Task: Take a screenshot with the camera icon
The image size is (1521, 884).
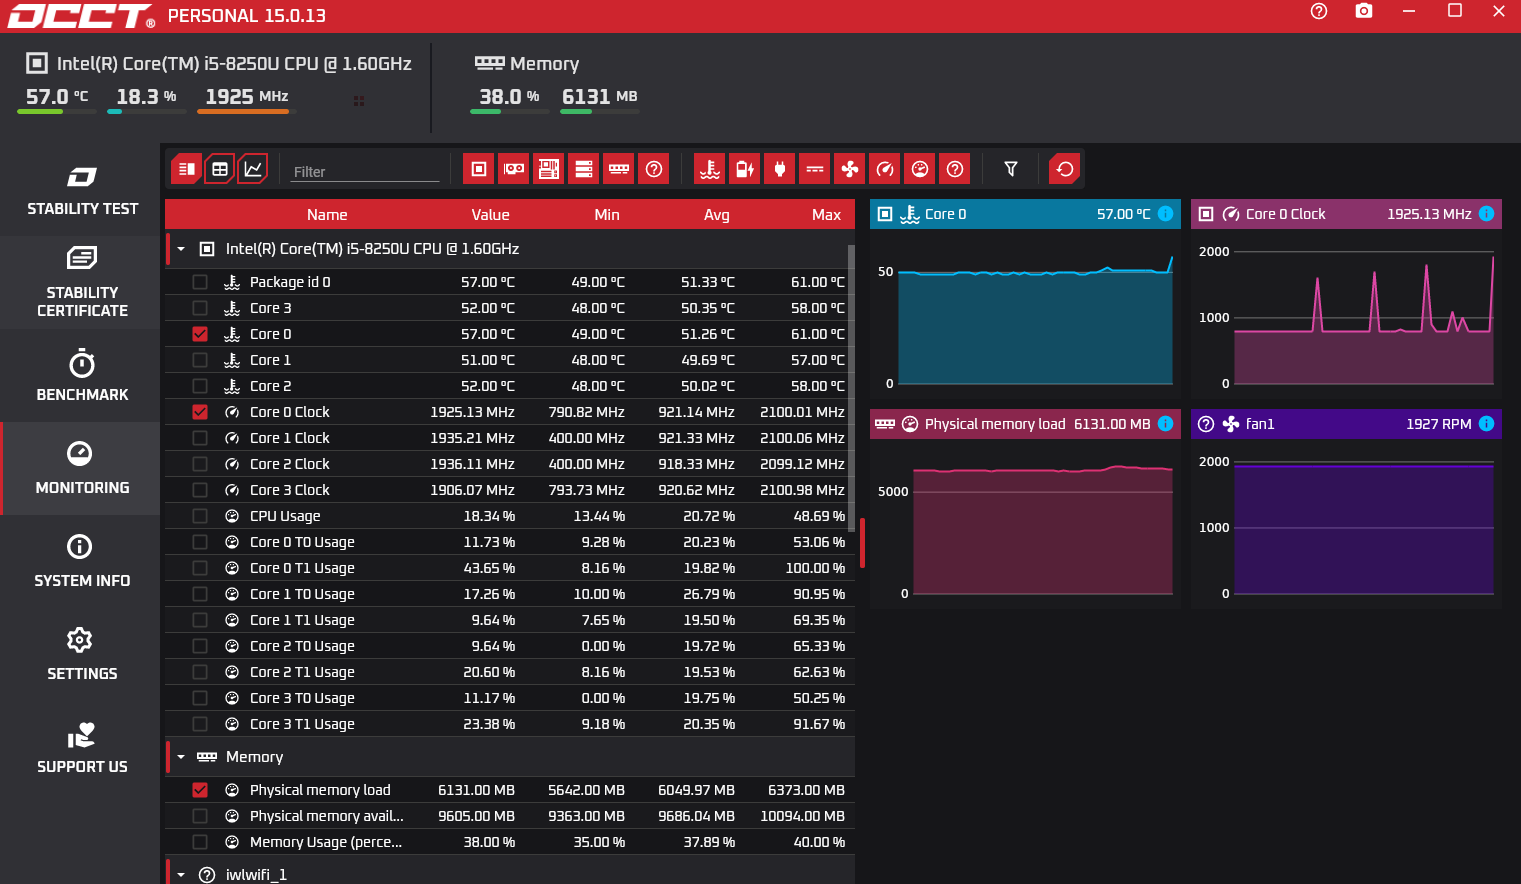Action: point(1363,11)
